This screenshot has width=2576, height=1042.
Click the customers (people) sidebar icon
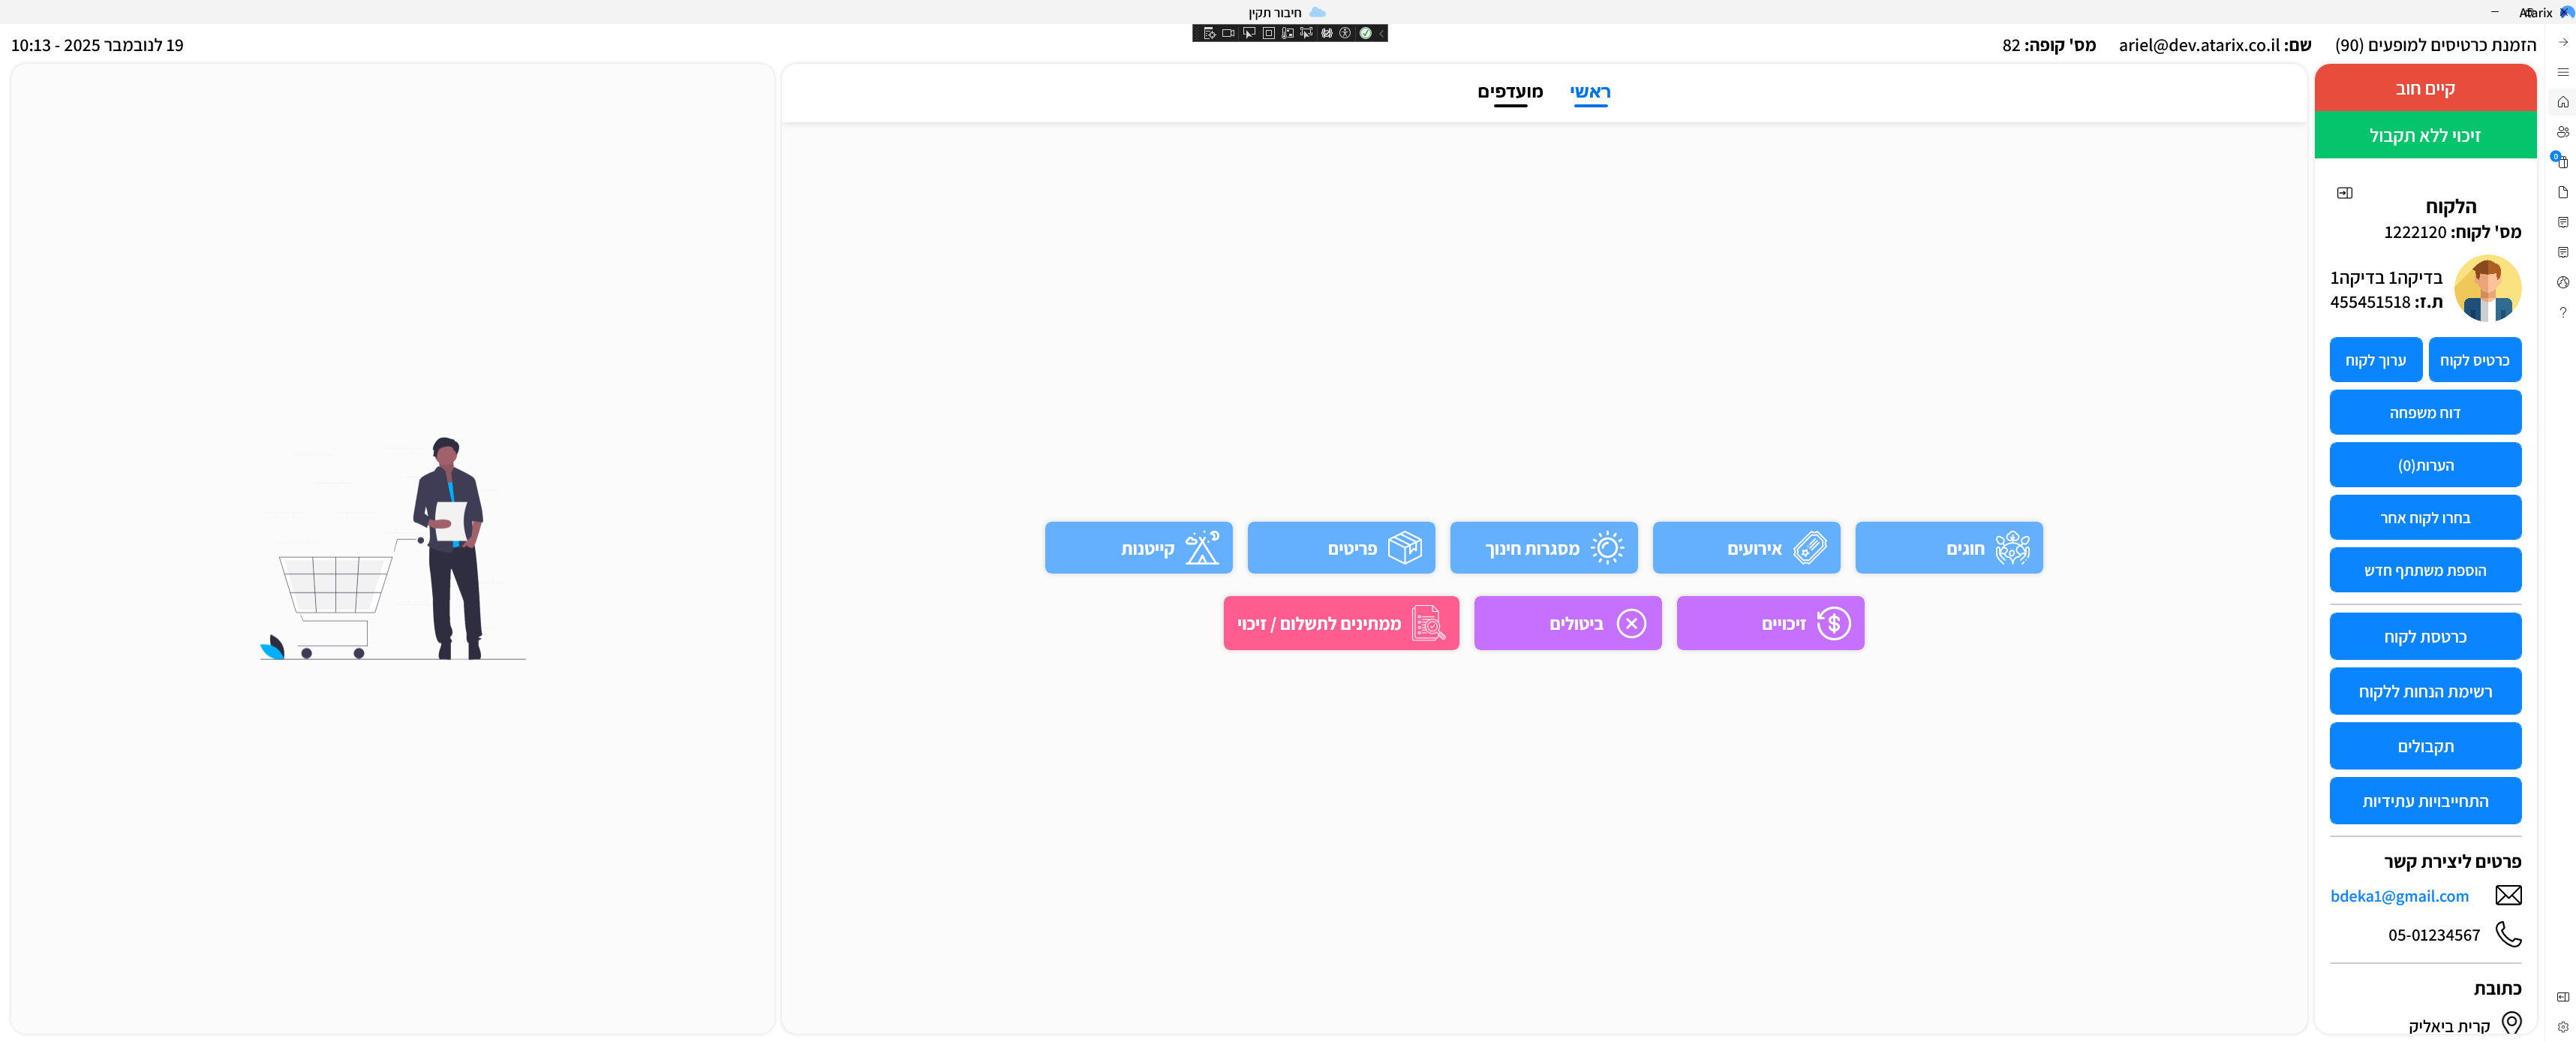pos(2562,132)
